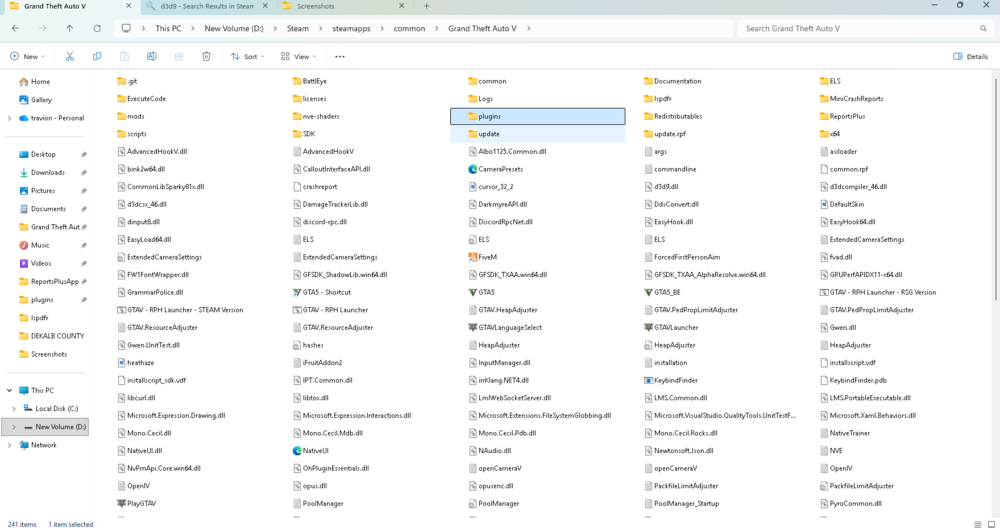Select the d3d9.dll file
Image resolution: width=1000 pixels, height=528 pixels.
click(661, 187)
